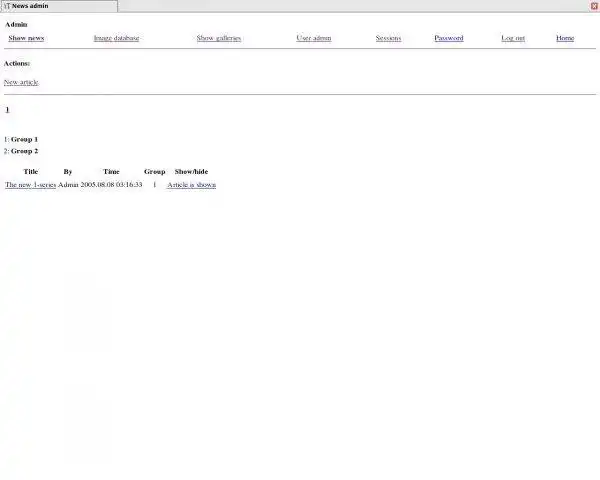The height and width of the screenshot is (480, 600).
Task: Close the News admin window
Action: click(x=594, y=6)
